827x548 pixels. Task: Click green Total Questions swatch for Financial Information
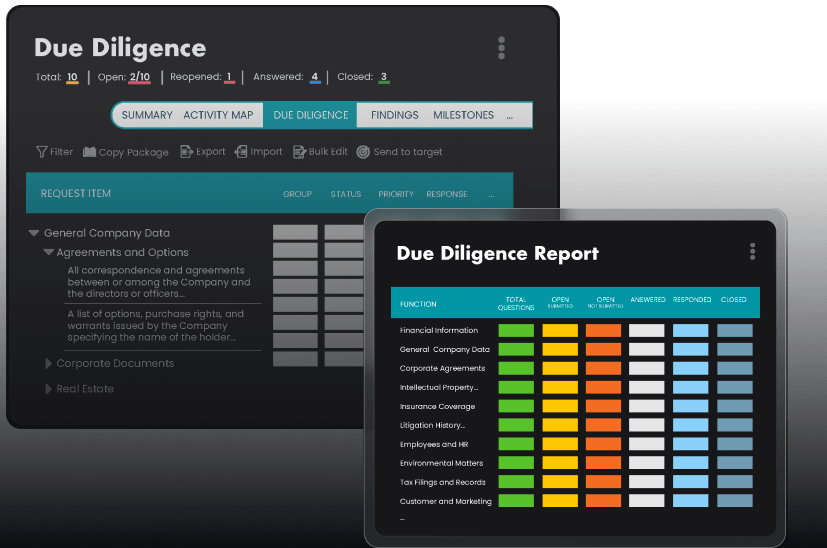pos(516,331)
